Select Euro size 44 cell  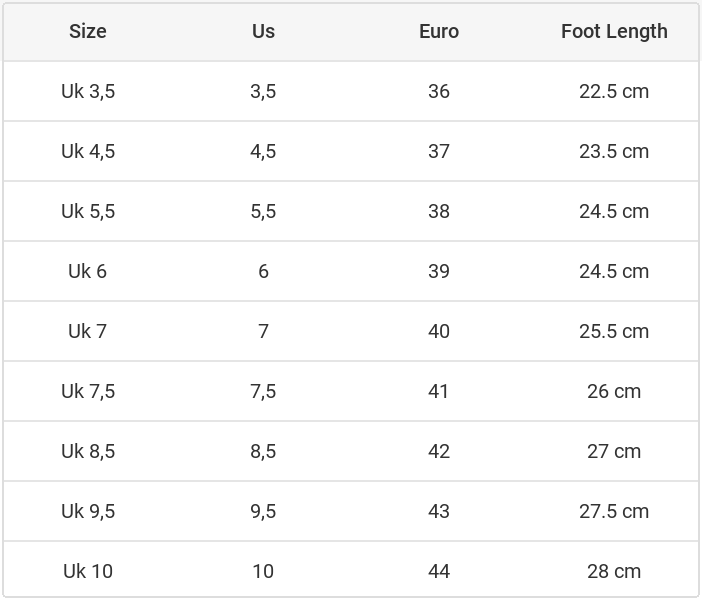pos(439,571)
